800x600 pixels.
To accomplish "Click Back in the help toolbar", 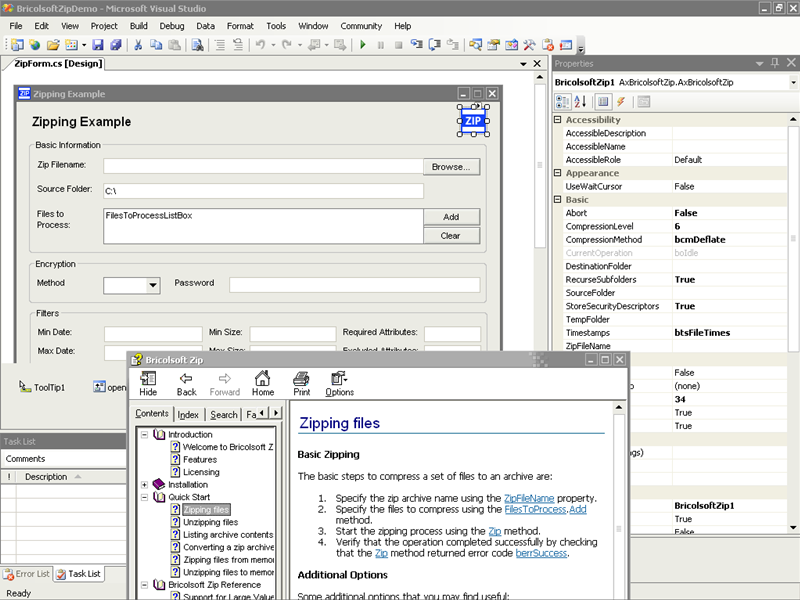I will (x=186, y=384).
